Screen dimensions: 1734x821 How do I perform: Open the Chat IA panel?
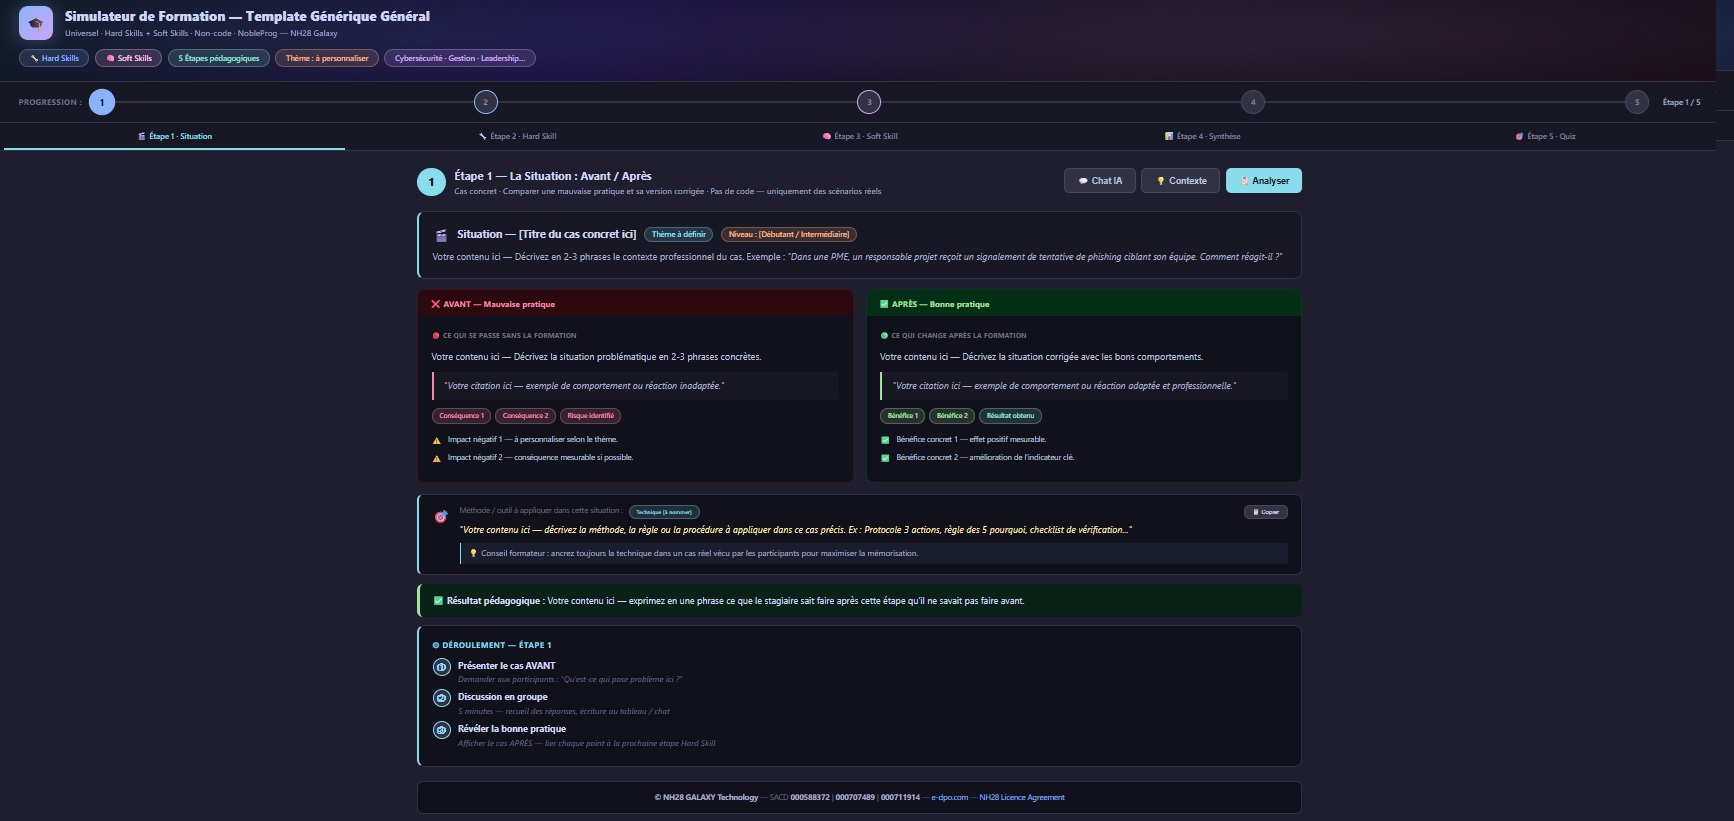tap(1100, 181)
